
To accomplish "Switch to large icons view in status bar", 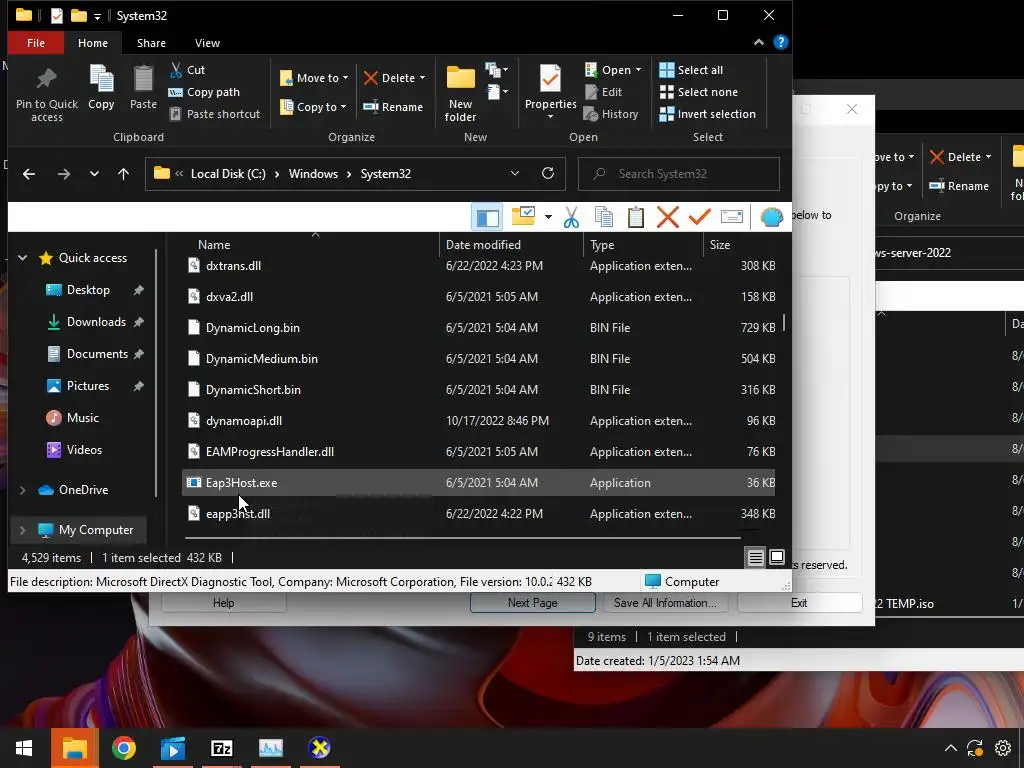I will (x=776, y=557).
